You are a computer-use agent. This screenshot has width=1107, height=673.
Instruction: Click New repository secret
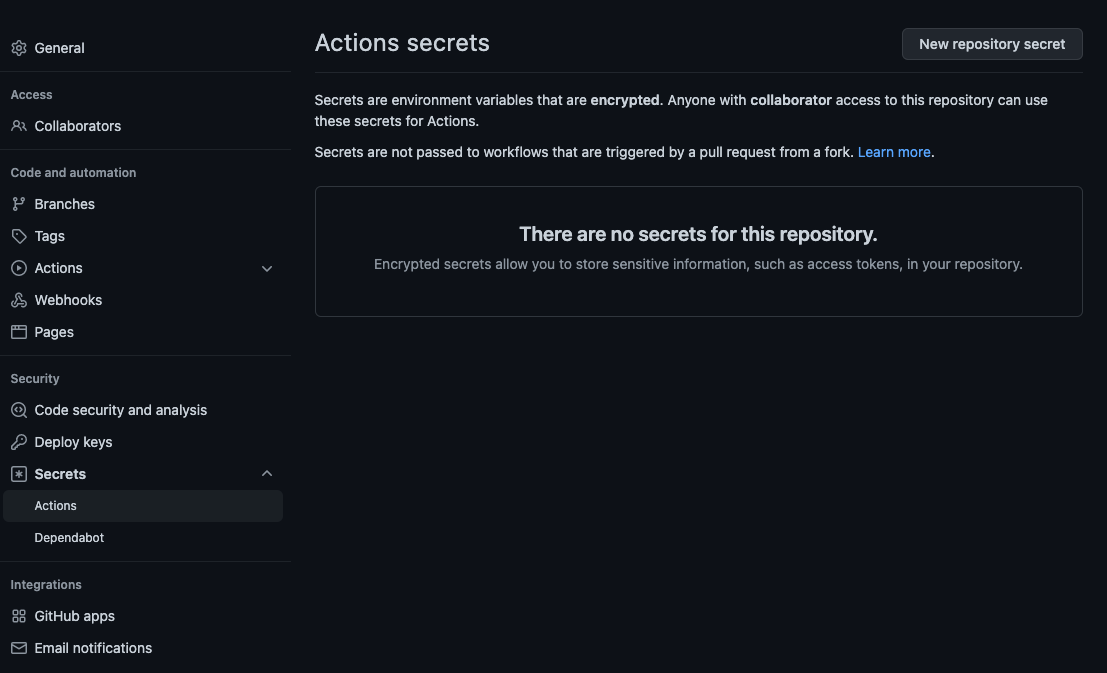991,44
